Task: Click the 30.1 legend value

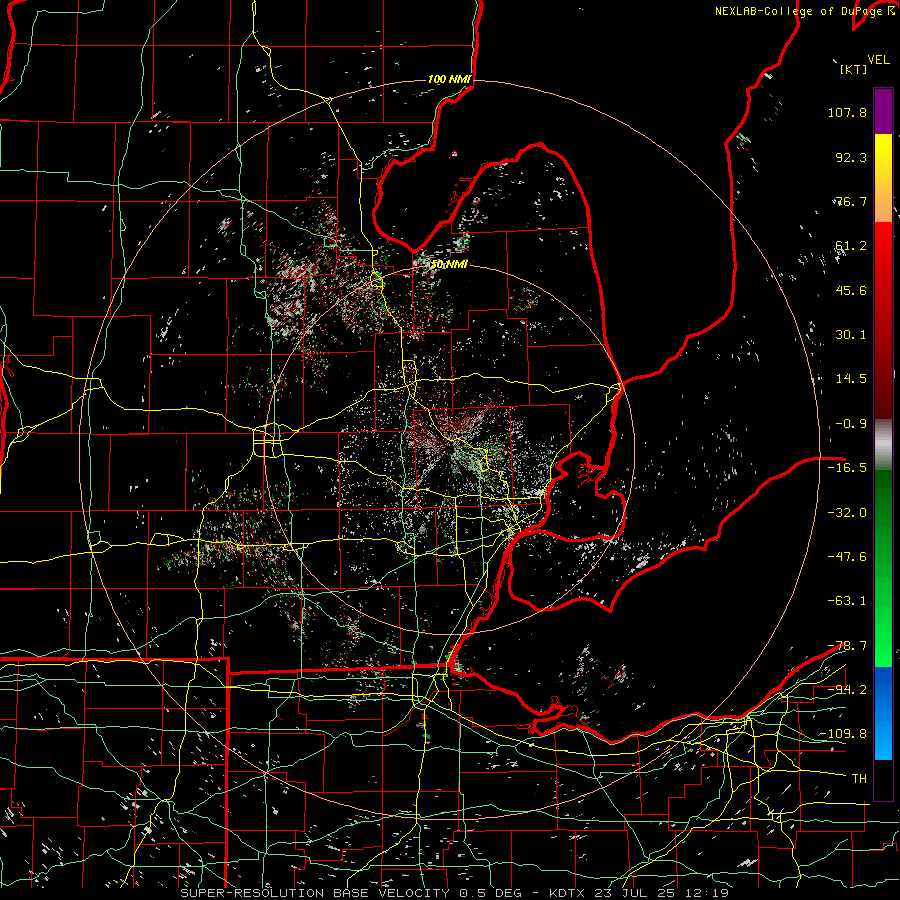Action: point(851,335)
